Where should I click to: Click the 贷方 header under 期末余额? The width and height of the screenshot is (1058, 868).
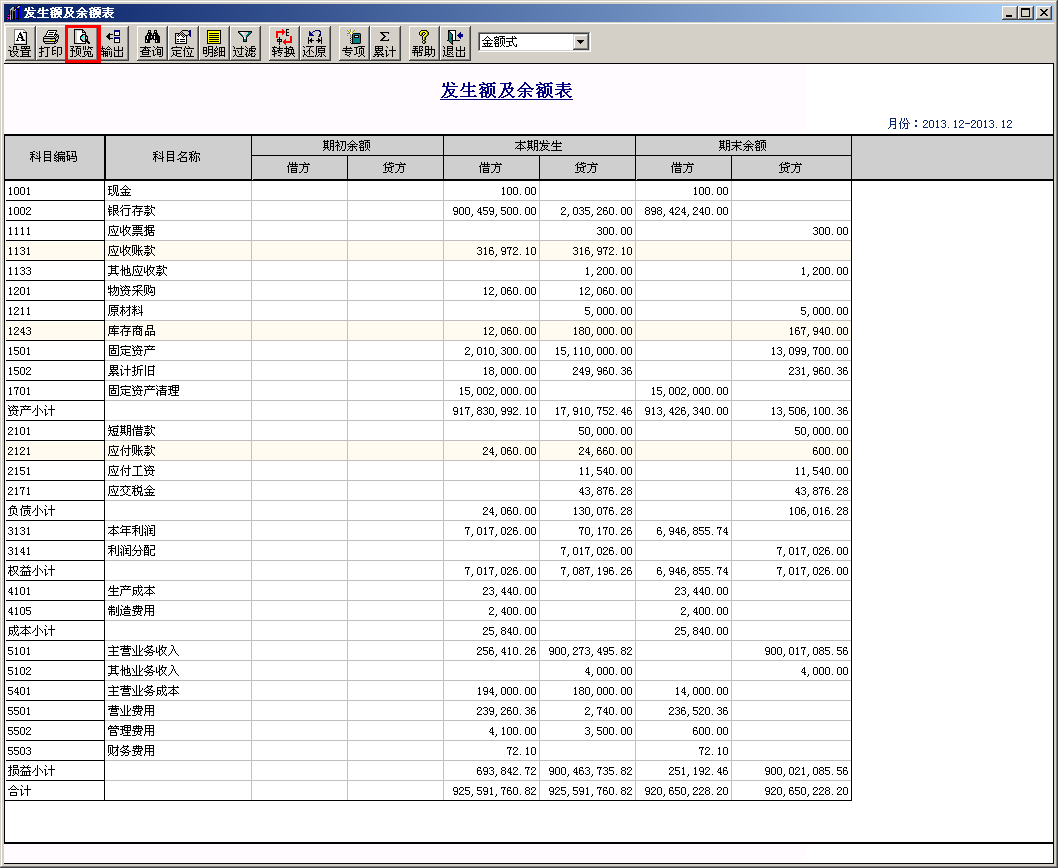coord(791,167)
